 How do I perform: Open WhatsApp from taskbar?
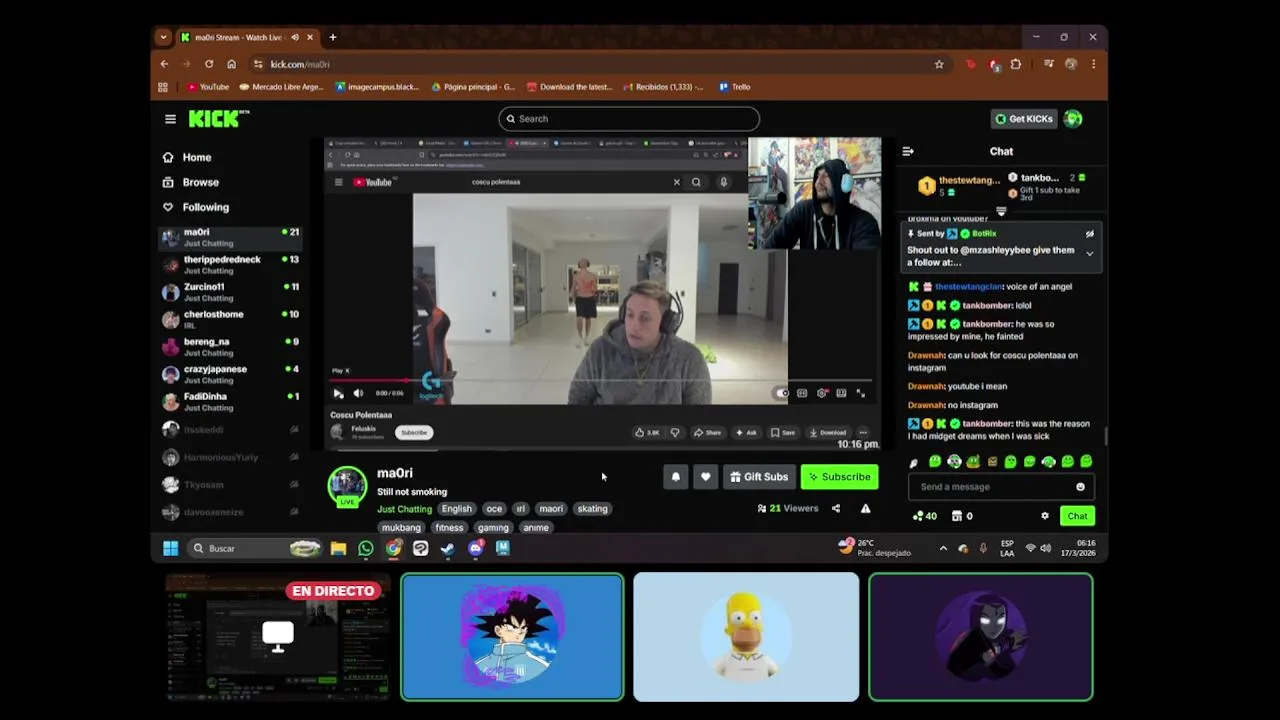point(366,548)
